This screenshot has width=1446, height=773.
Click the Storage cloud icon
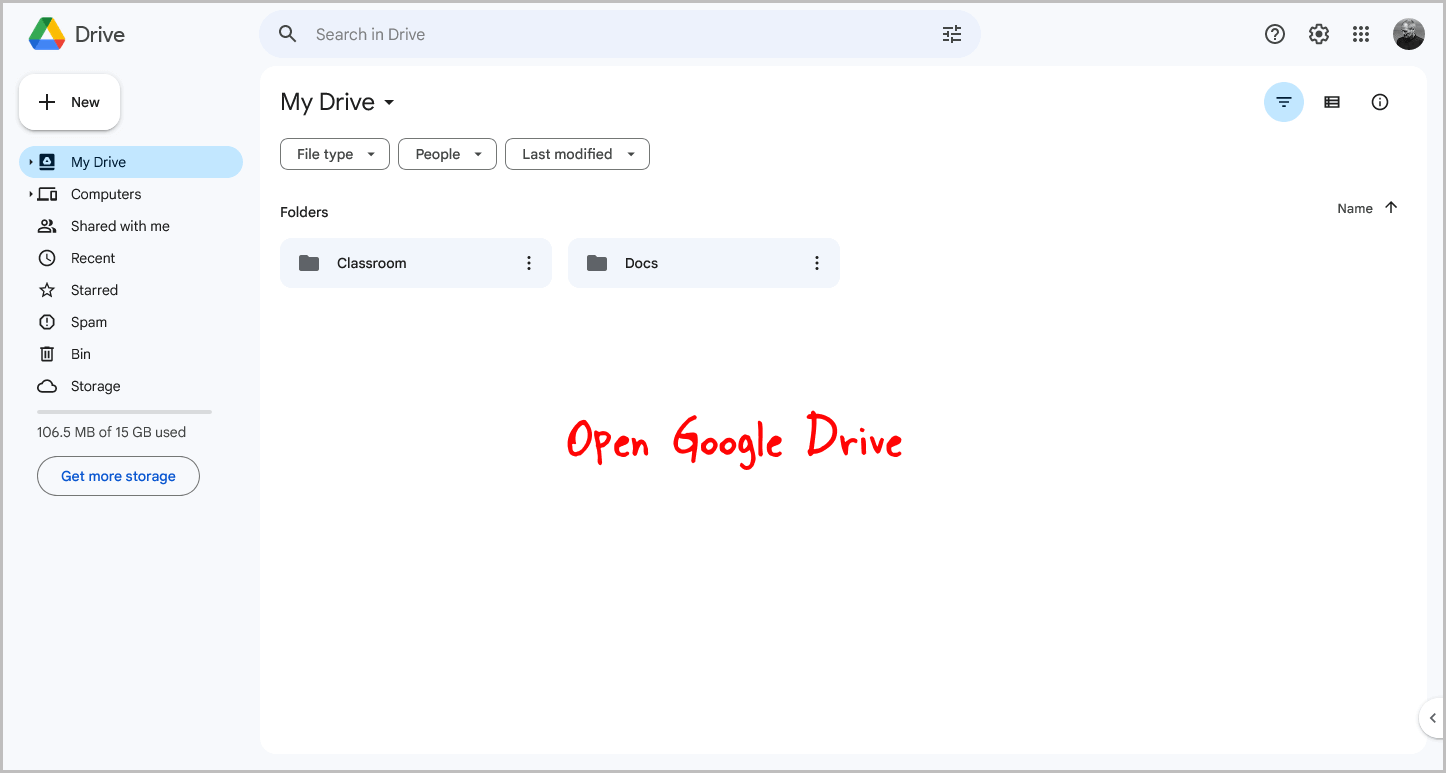point(47,386)
